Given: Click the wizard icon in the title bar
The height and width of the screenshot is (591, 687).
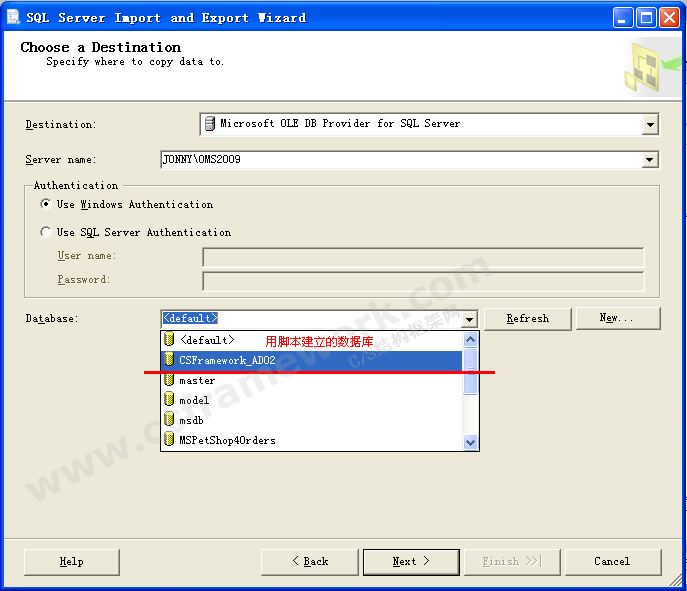Looking at the screenshot, I should (x=13, y=17).
